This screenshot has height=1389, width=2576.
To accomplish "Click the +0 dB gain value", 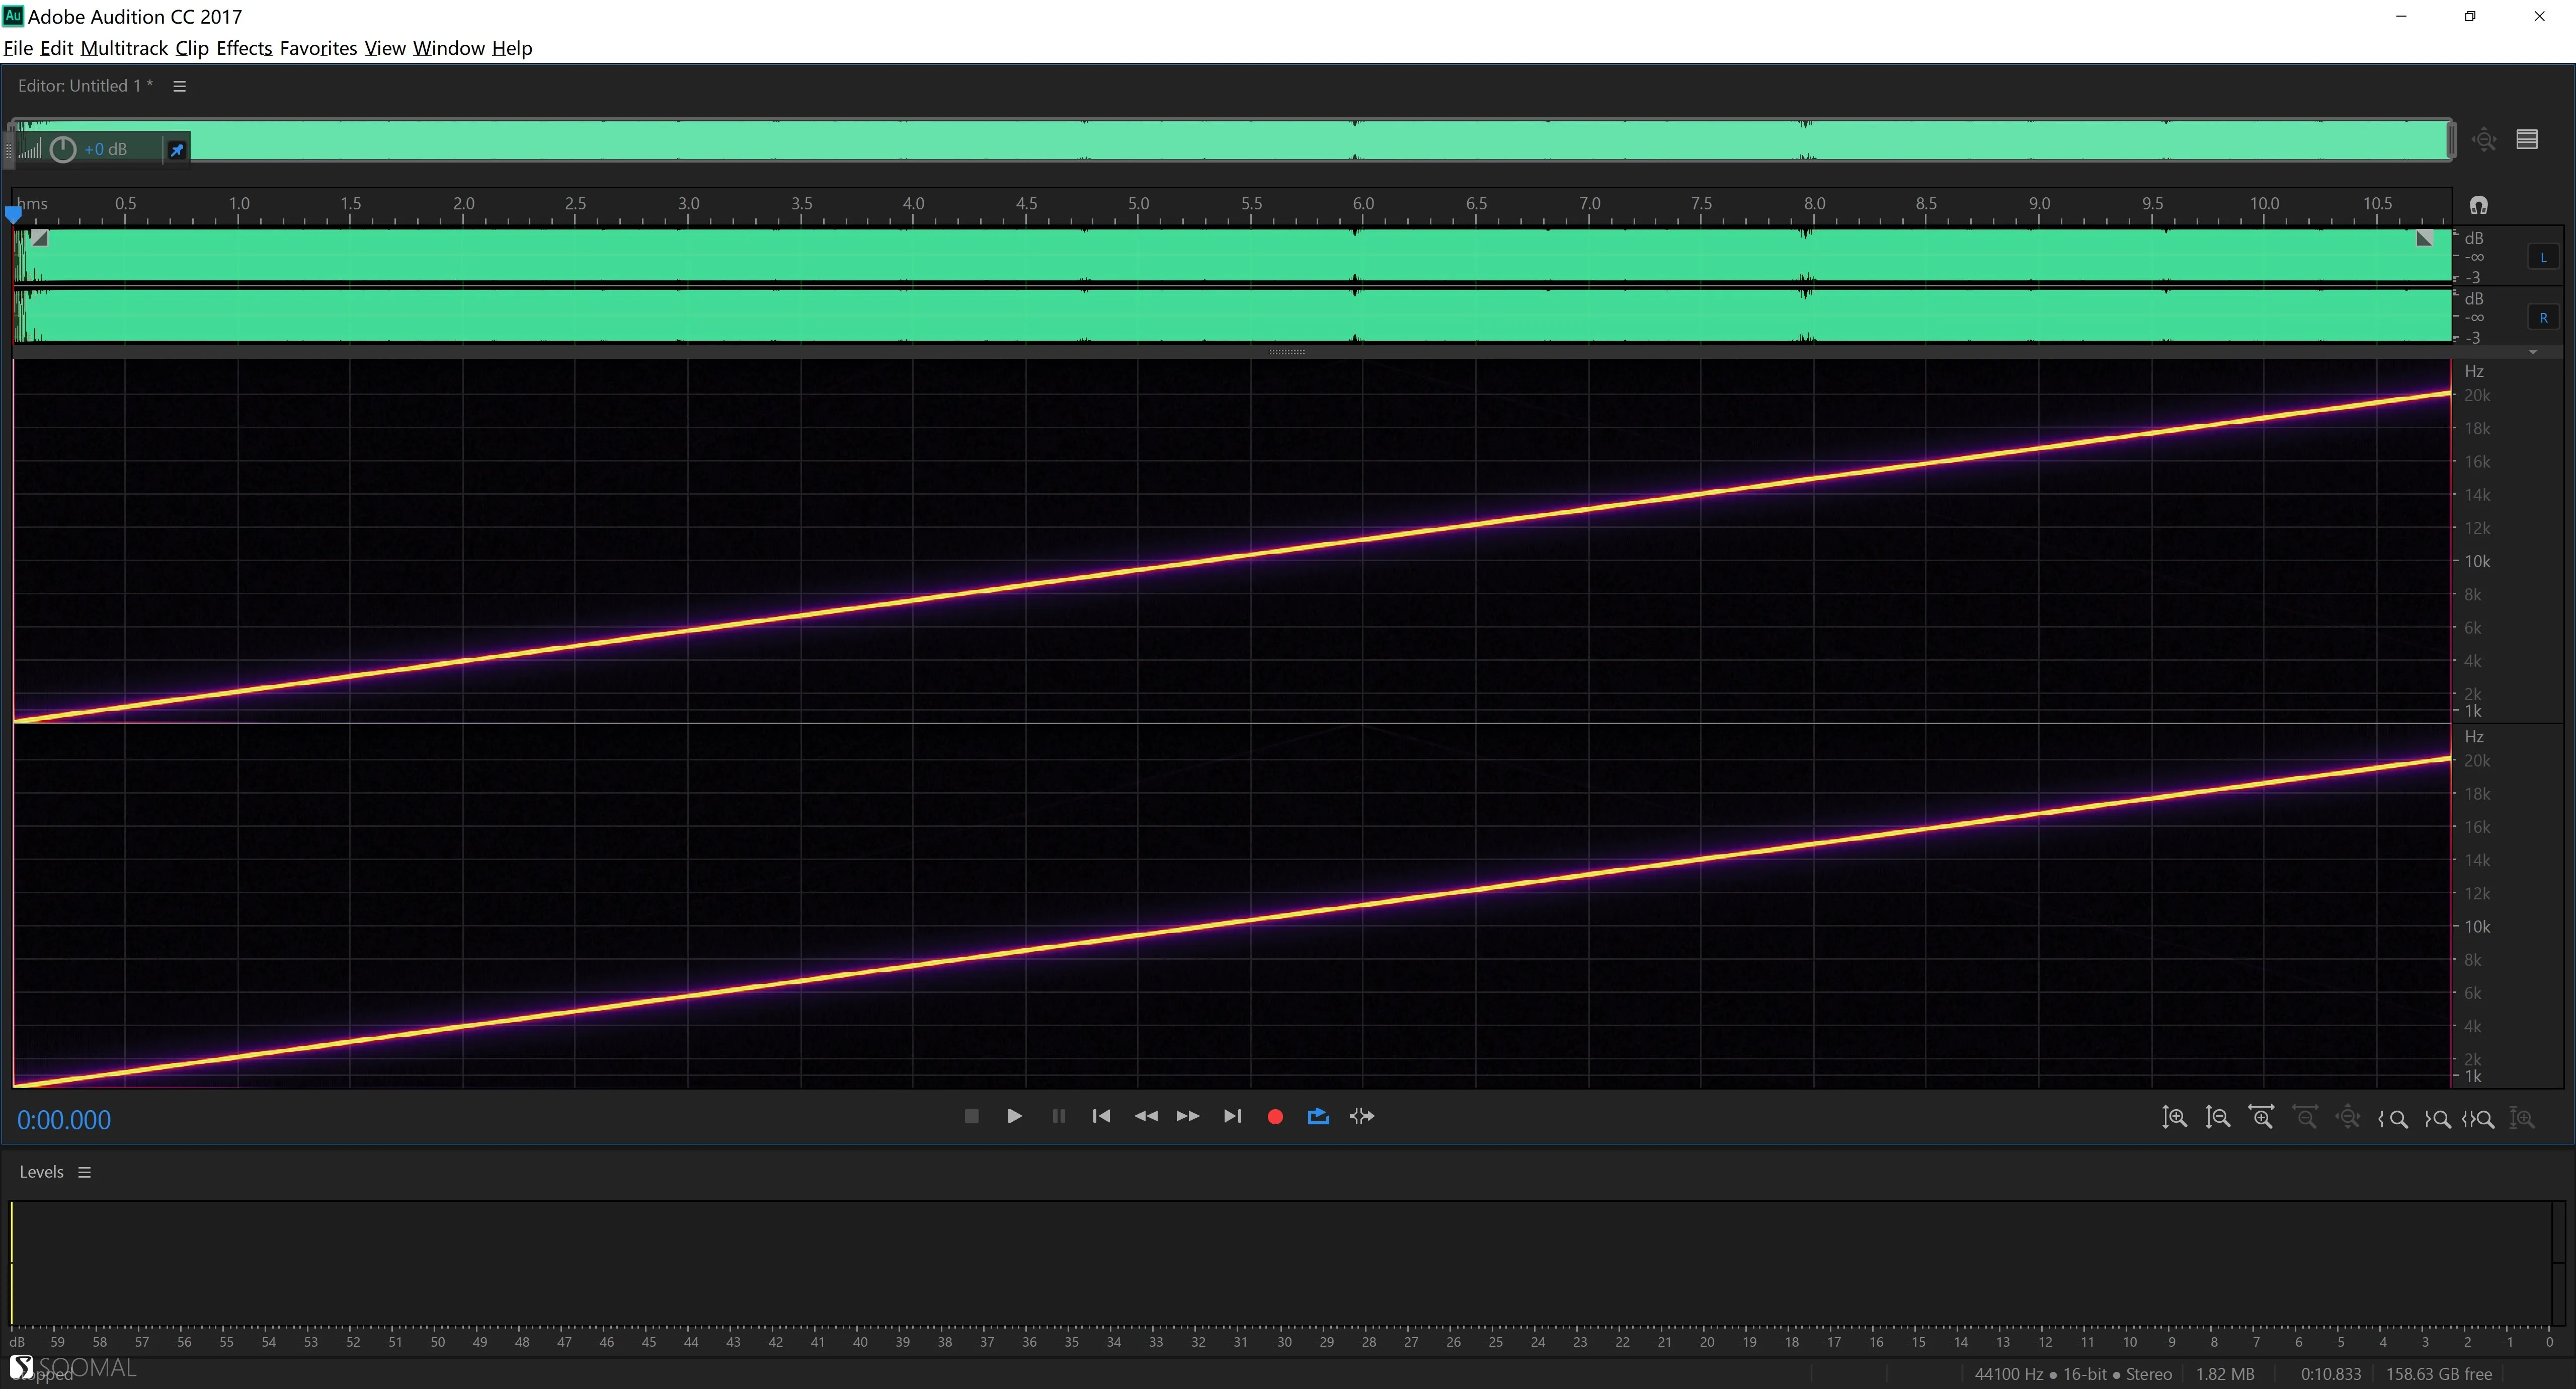I will pos(106,149).
